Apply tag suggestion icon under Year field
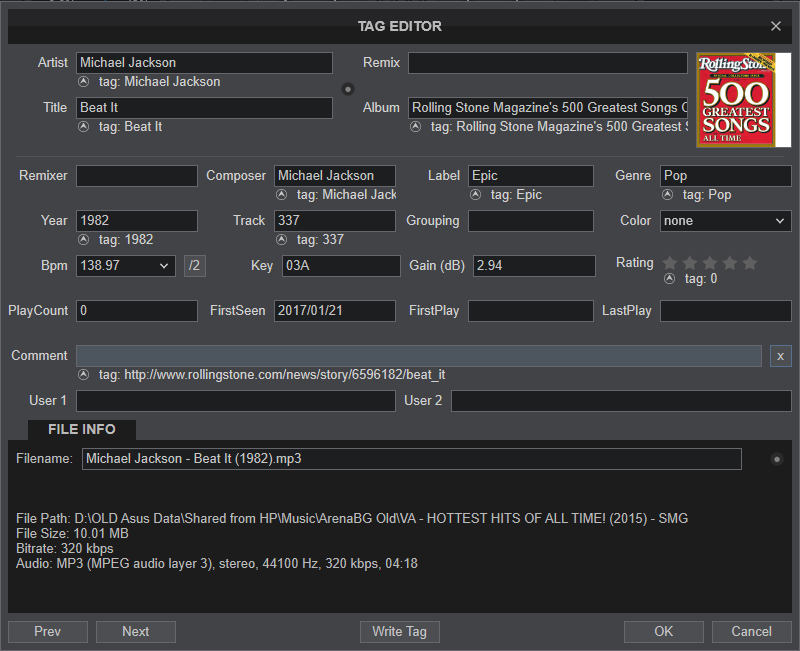 point(84,239)
